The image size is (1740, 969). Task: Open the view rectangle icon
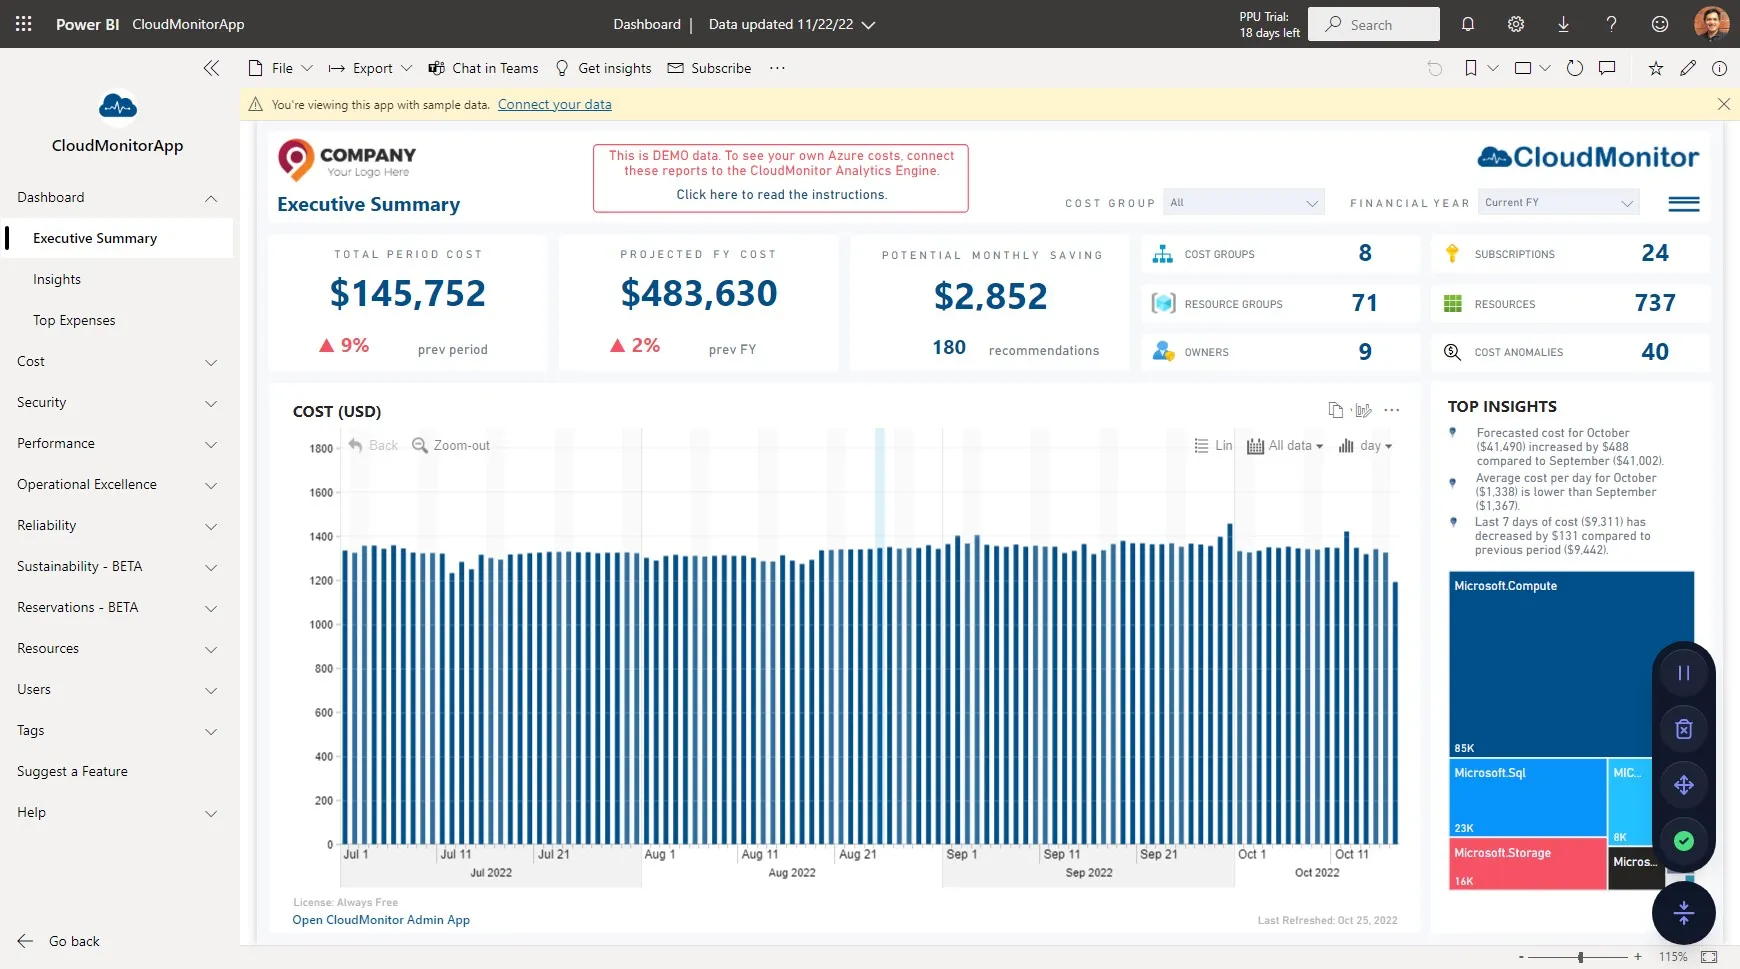point(1523,68)
